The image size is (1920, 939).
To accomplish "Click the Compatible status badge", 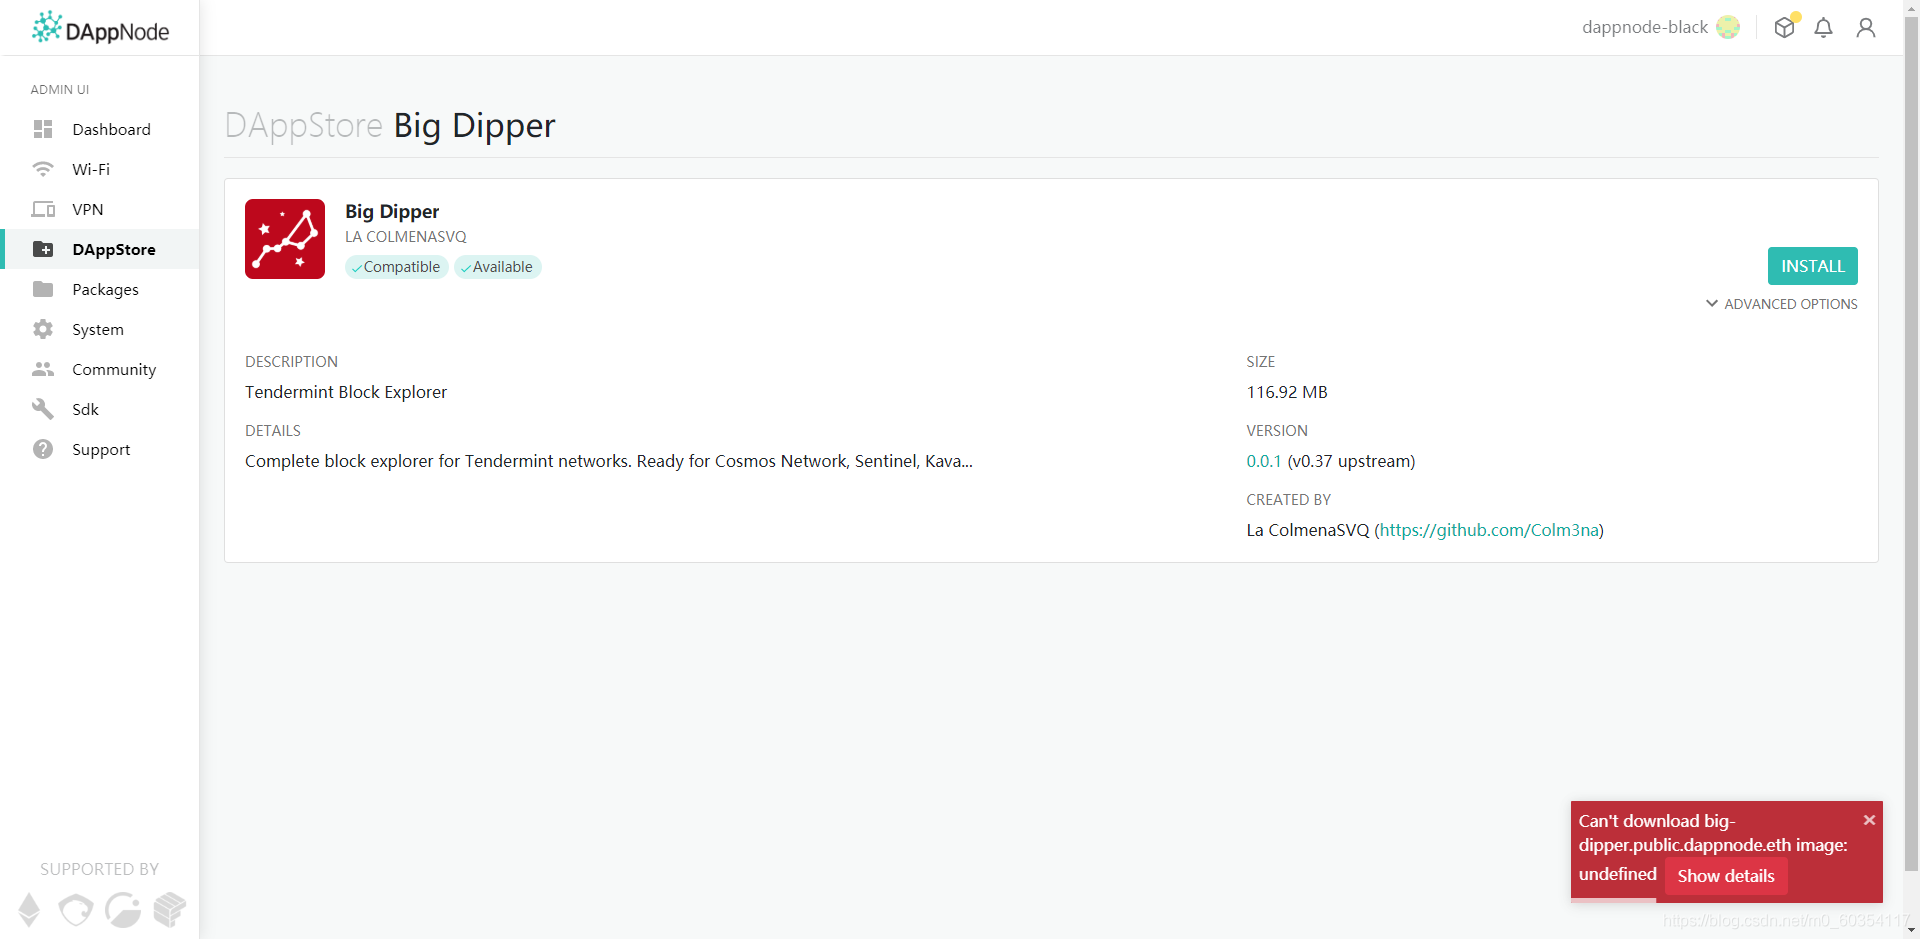I will tap(397, 267).
